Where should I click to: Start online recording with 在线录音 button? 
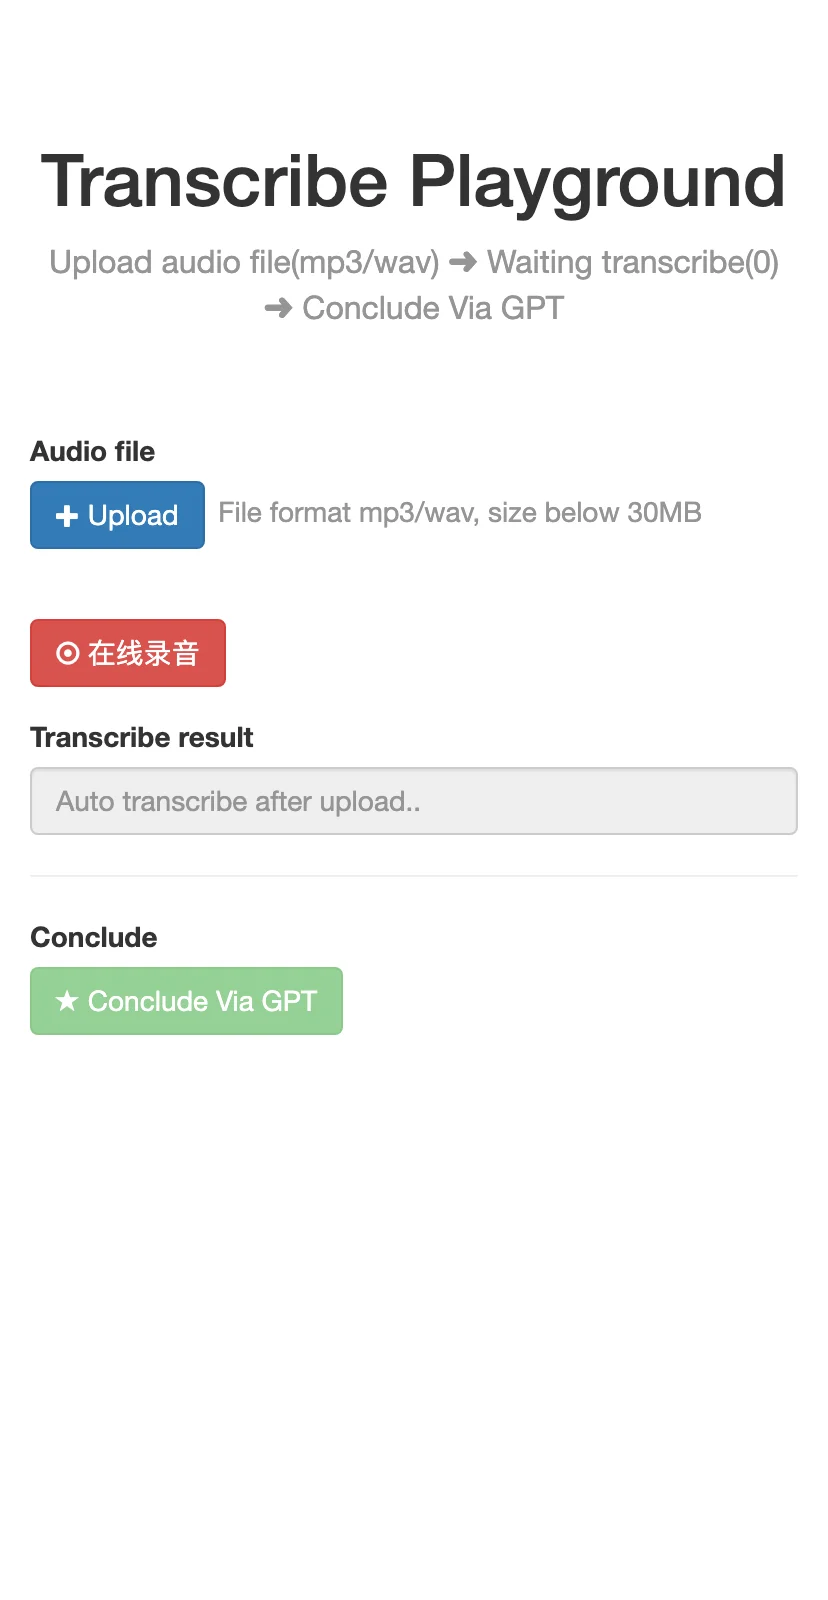pyautogui.click(x=128, y=653)
